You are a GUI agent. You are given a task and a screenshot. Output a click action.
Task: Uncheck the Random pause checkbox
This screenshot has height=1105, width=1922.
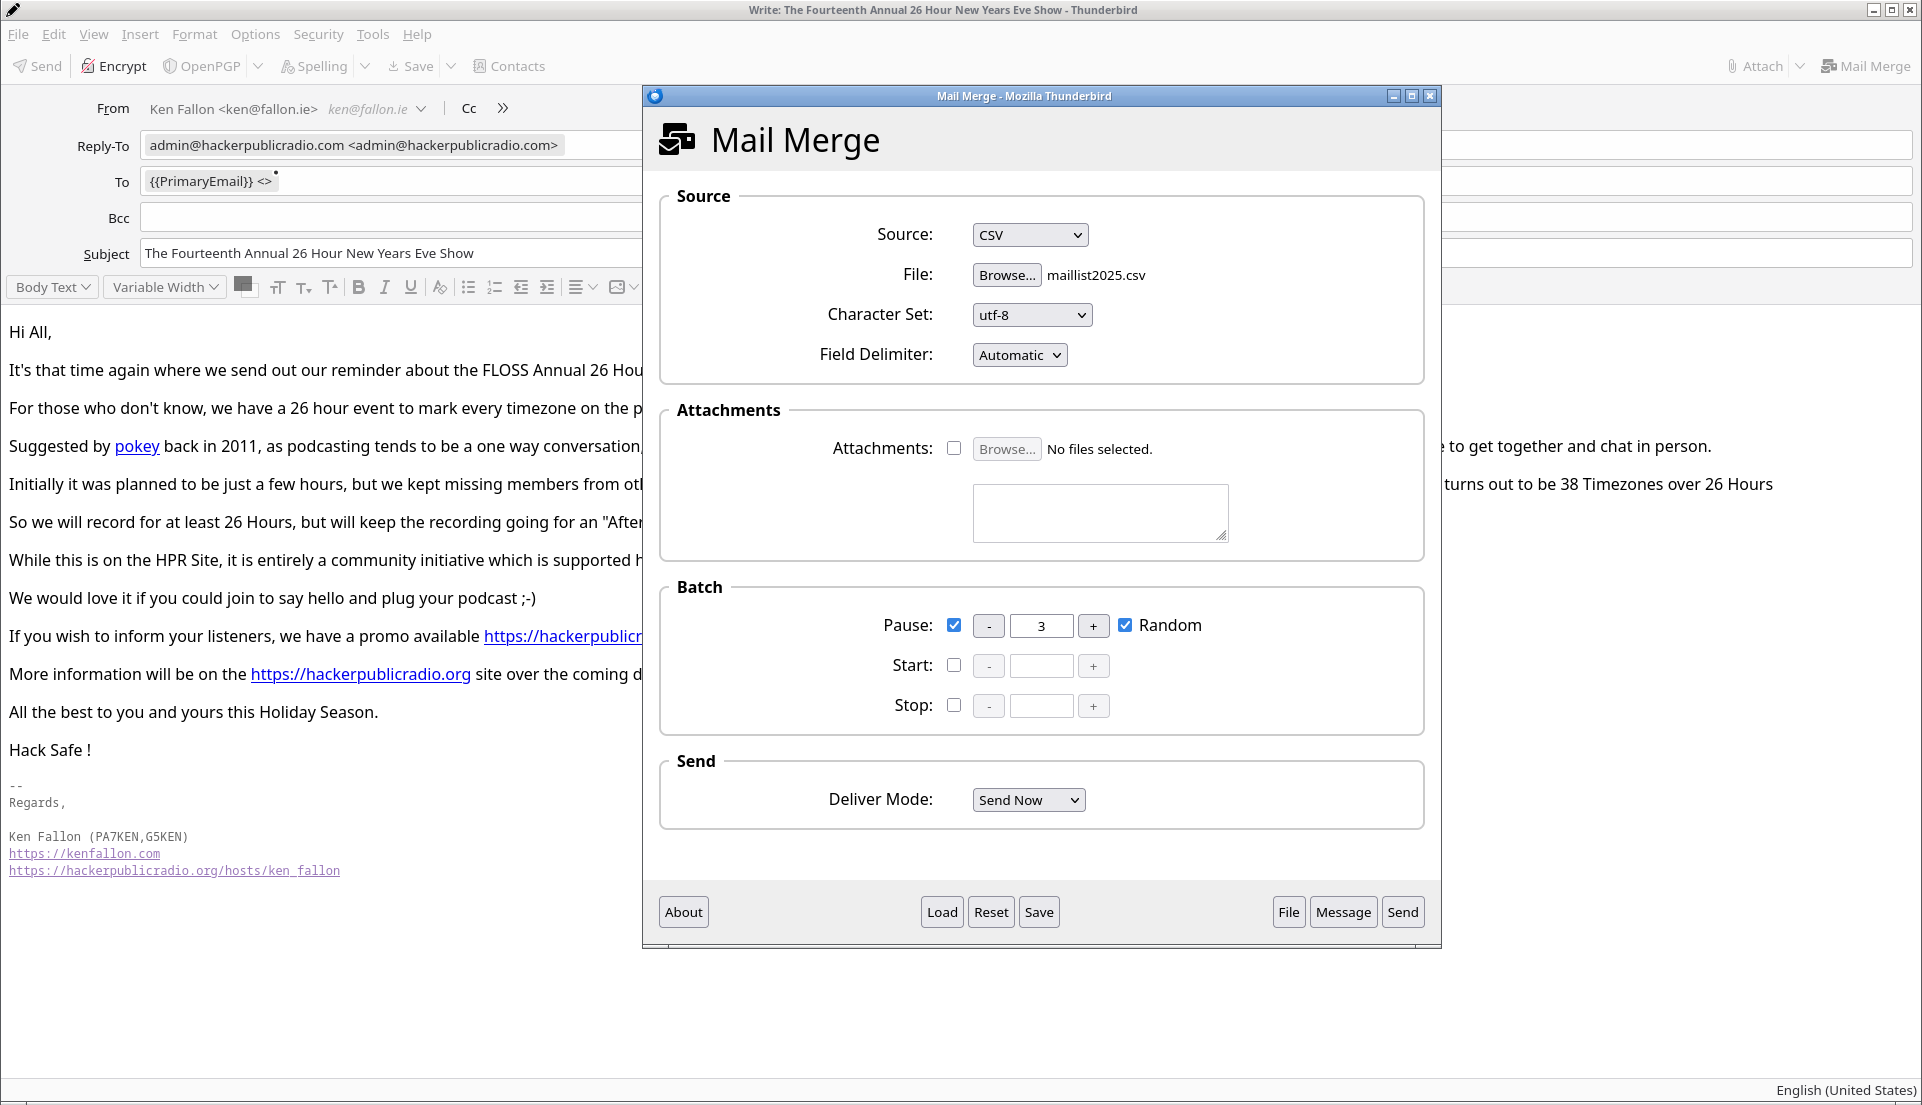(1125, 625)
